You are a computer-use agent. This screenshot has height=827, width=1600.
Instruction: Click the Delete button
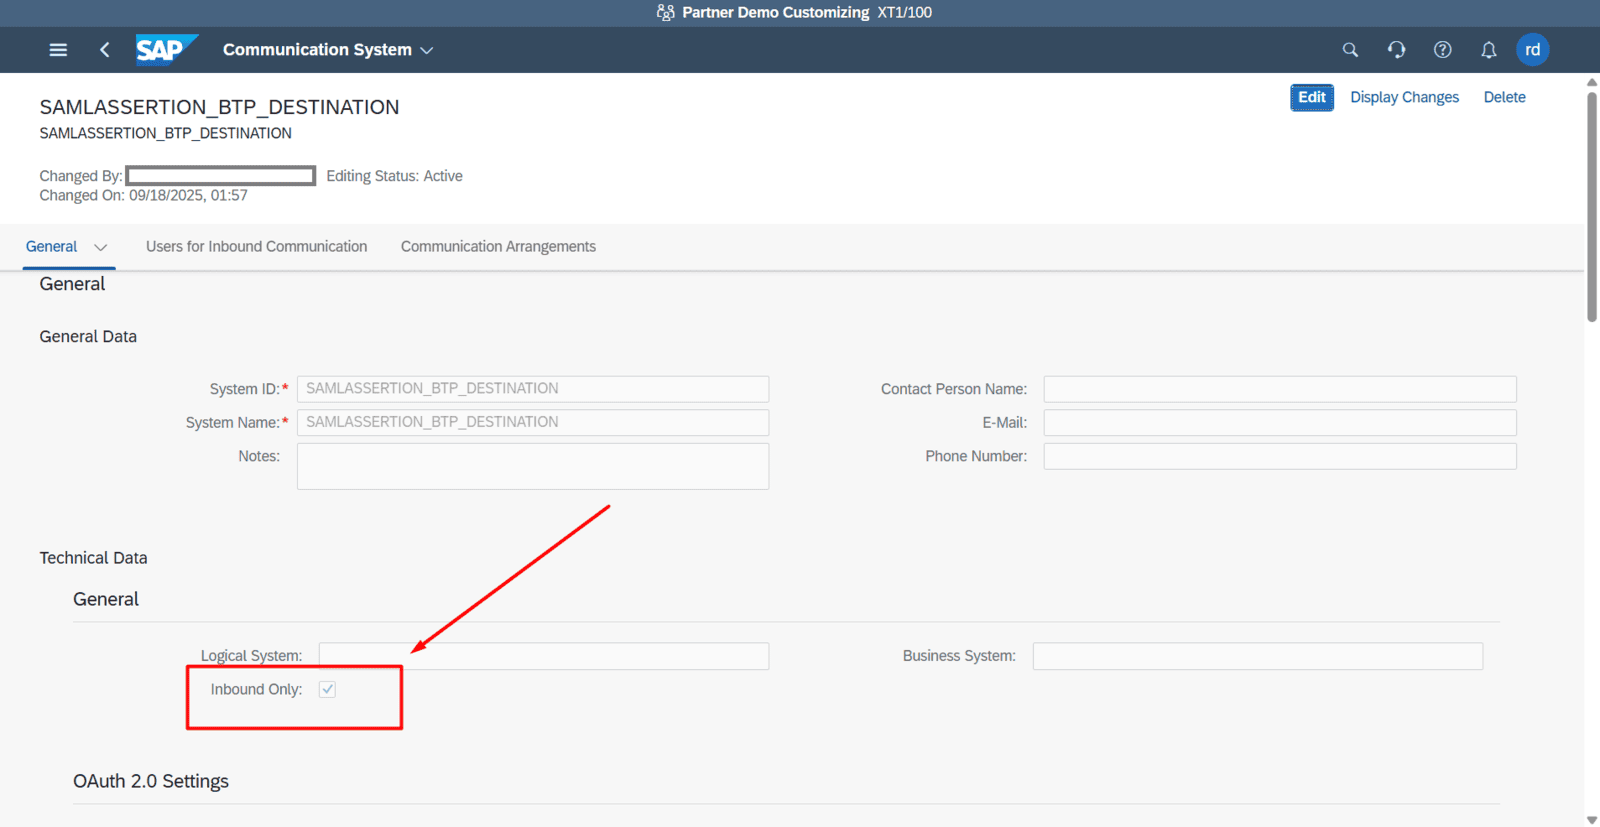click(1504, 97)
